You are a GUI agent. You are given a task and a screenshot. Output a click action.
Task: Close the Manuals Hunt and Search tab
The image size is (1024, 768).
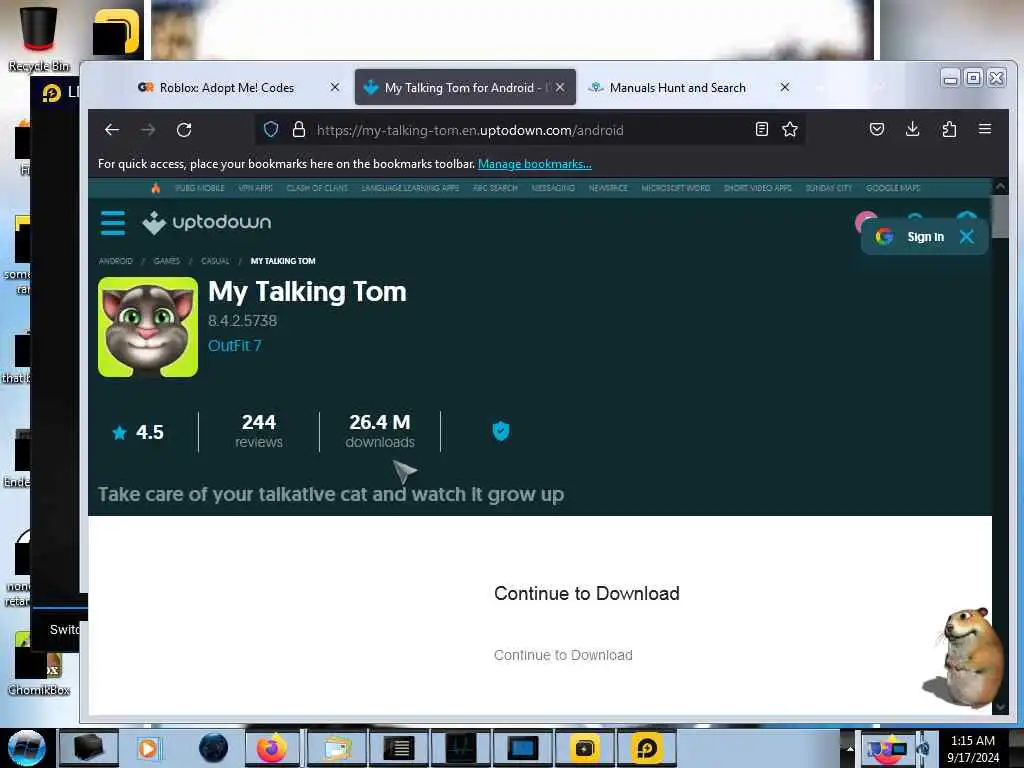click(785, 87)
